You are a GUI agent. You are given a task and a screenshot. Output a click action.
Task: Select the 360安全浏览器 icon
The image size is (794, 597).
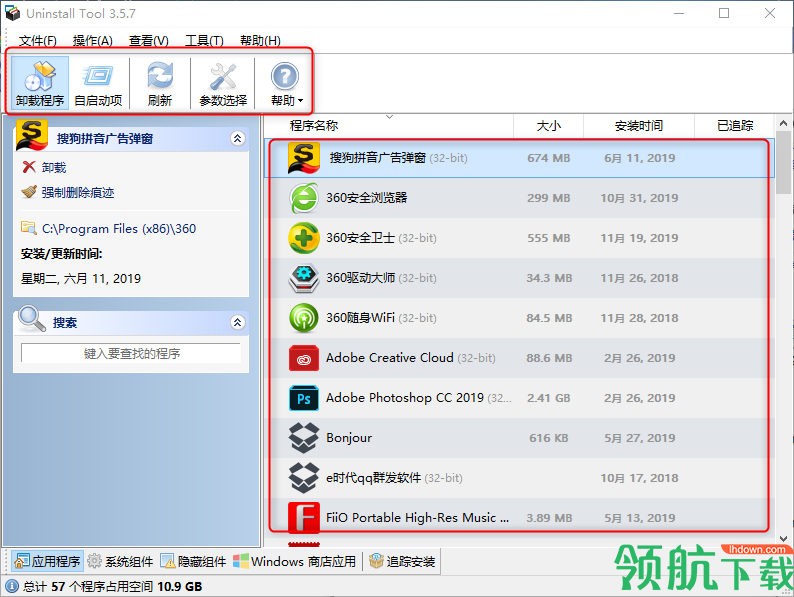(x=304, y=198)
